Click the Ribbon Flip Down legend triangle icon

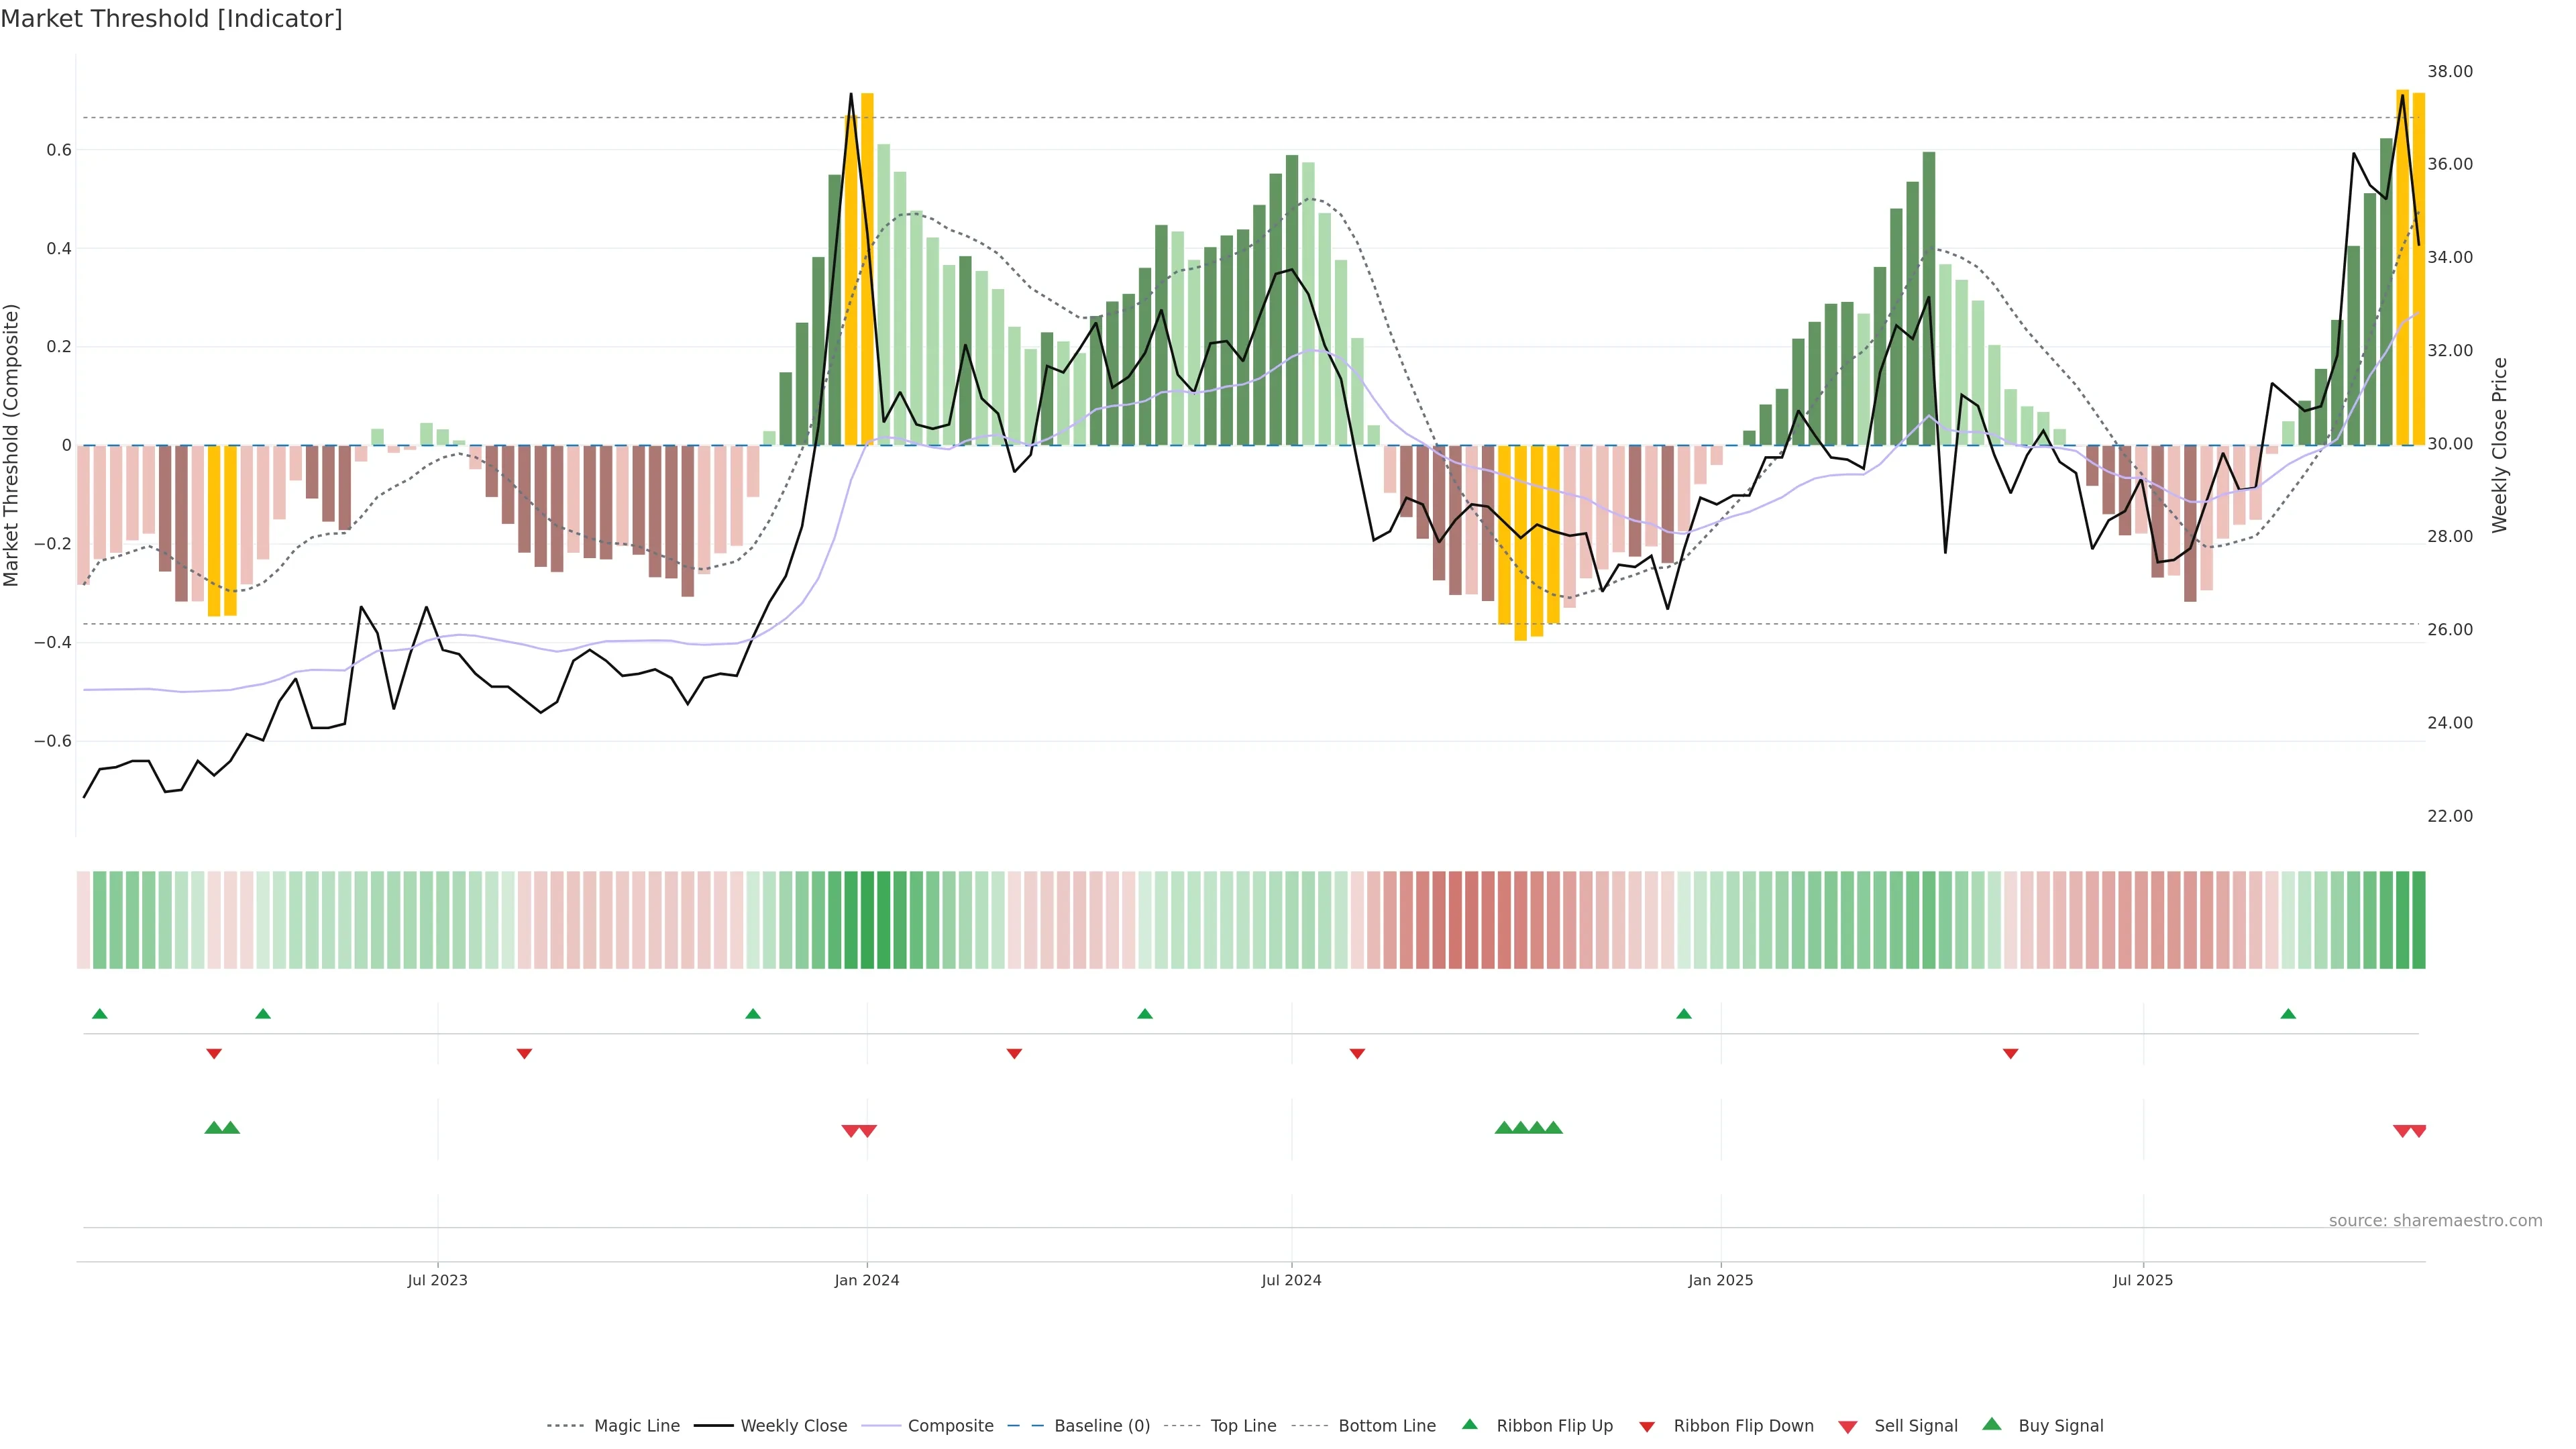coord(1646,1427)
